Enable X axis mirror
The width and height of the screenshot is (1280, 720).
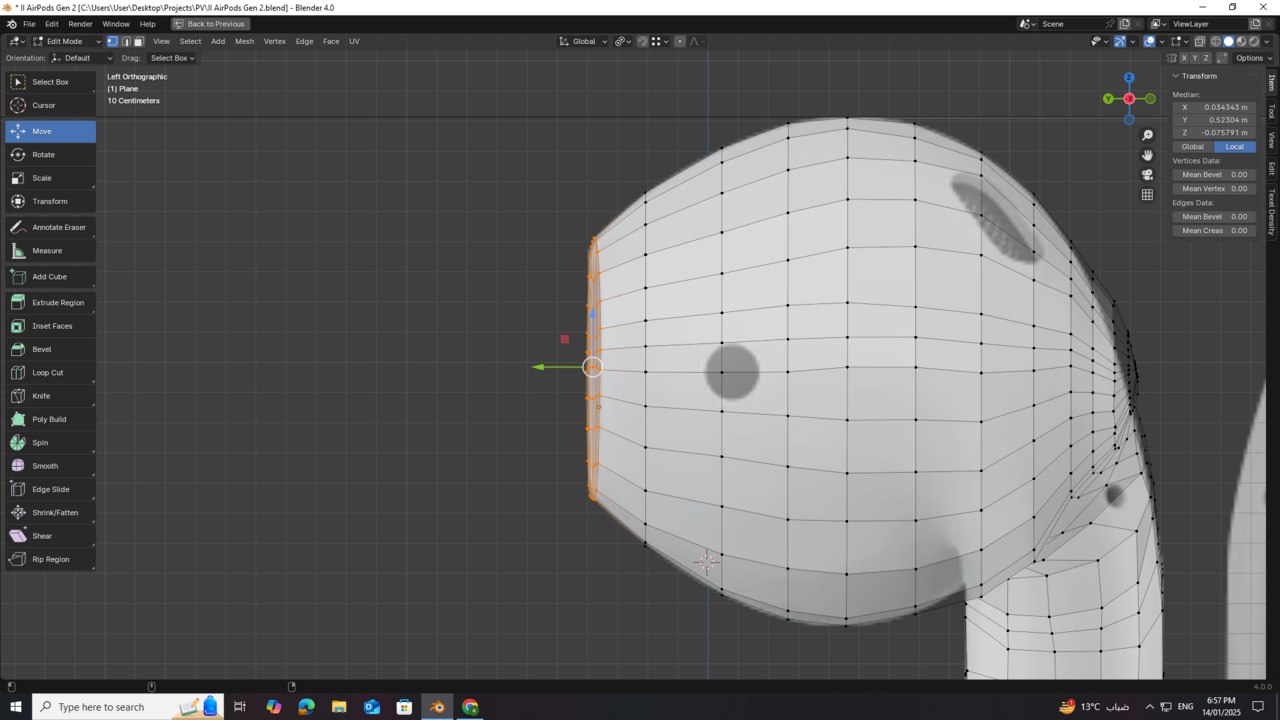1184,58
